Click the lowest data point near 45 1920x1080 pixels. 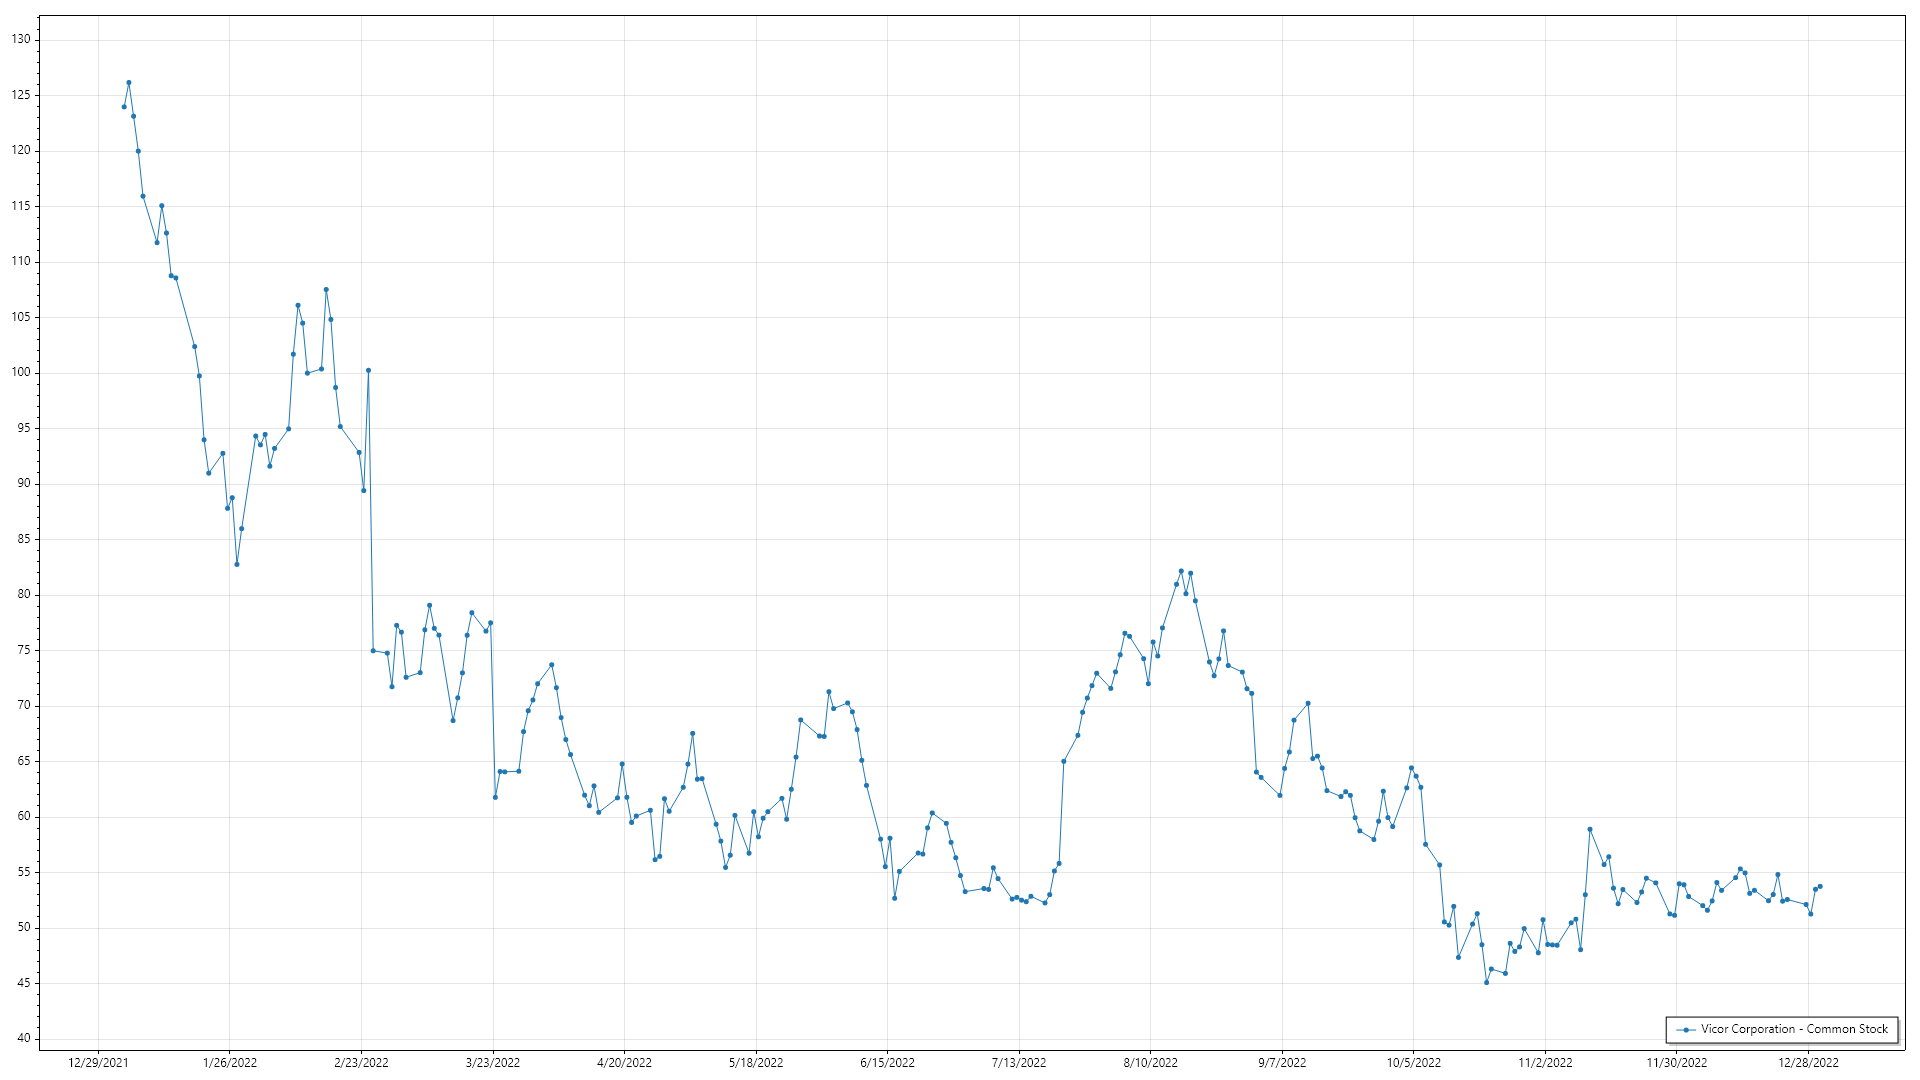(x=1486, y=982)
